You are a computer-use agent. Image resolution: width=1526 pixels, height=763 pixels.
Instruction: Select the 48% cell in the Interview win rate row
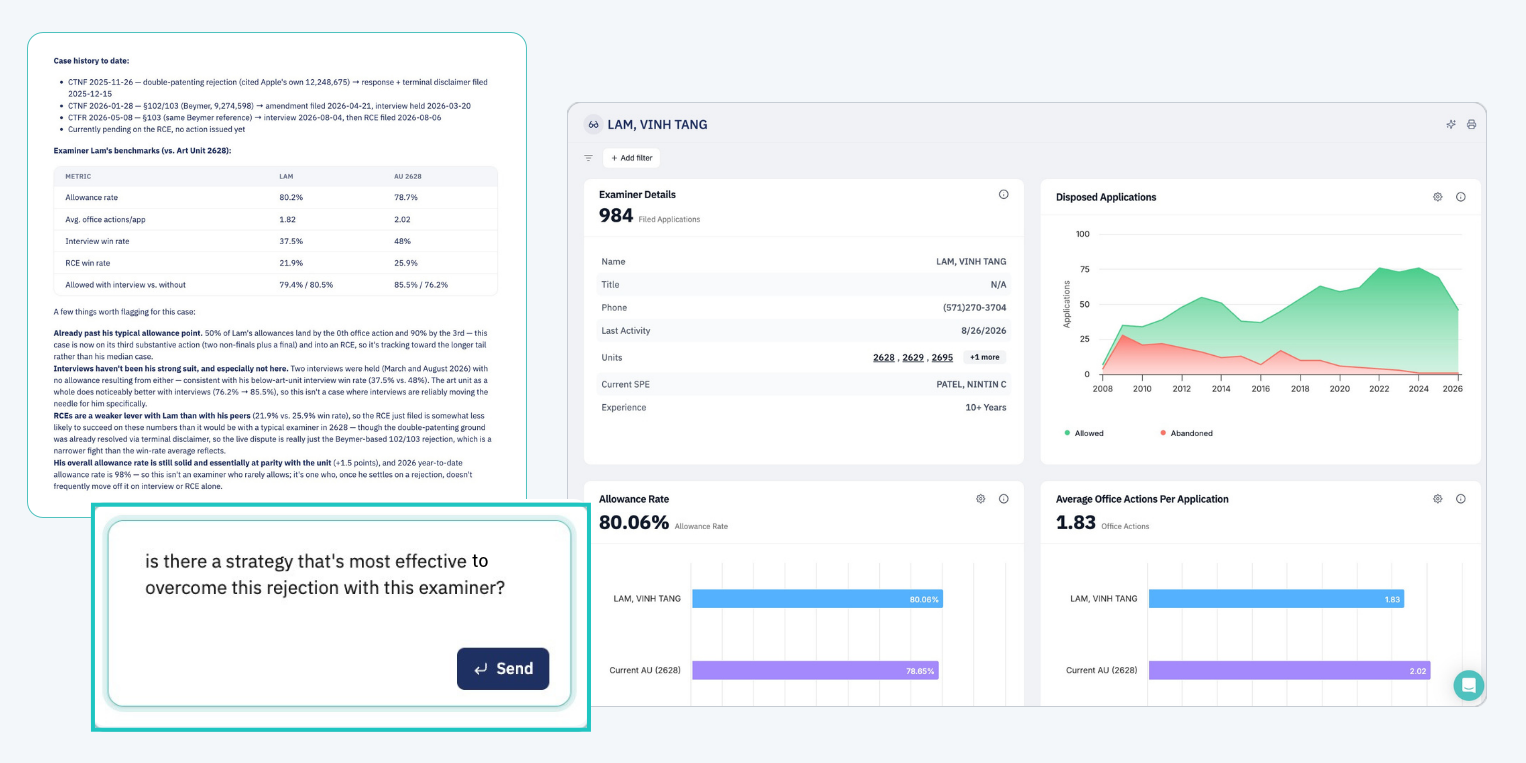(x=403, y=241)
